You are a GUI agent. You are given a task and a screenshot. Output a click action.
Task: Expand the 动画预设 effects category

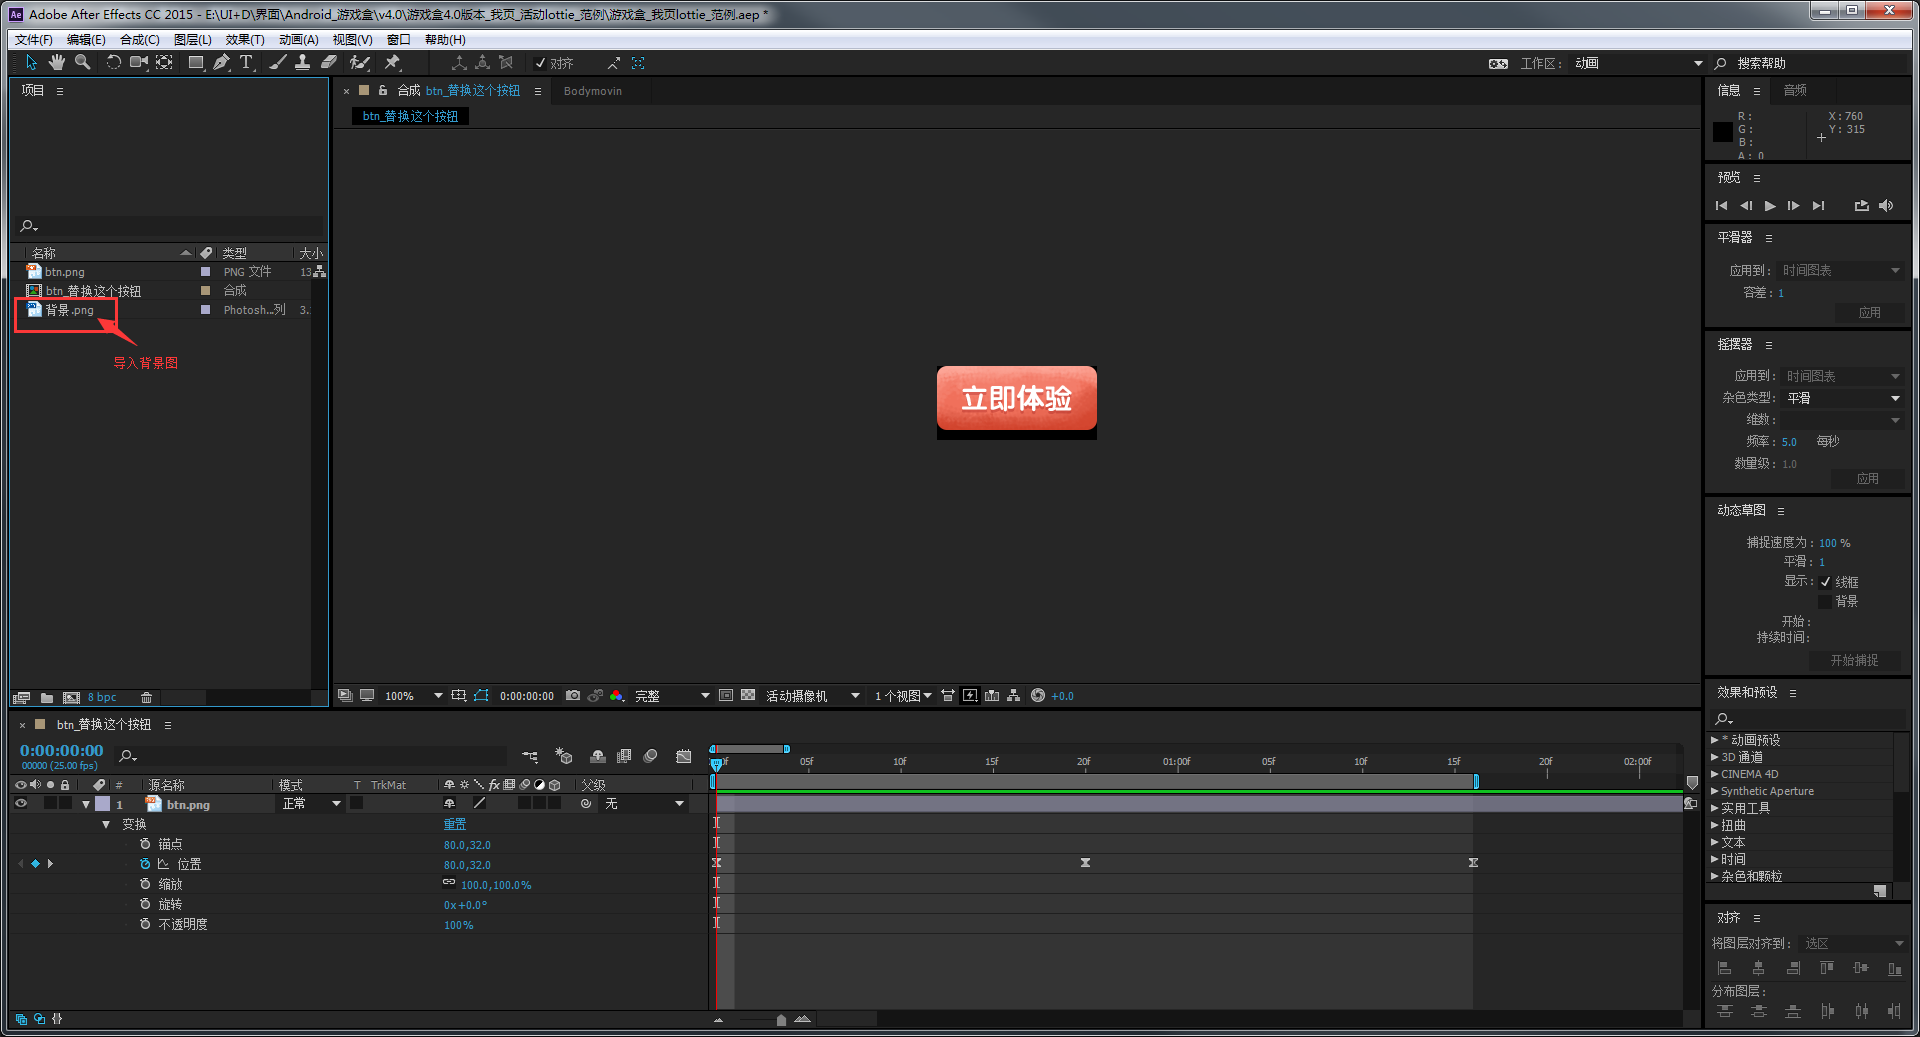[x=1714, y=740]
